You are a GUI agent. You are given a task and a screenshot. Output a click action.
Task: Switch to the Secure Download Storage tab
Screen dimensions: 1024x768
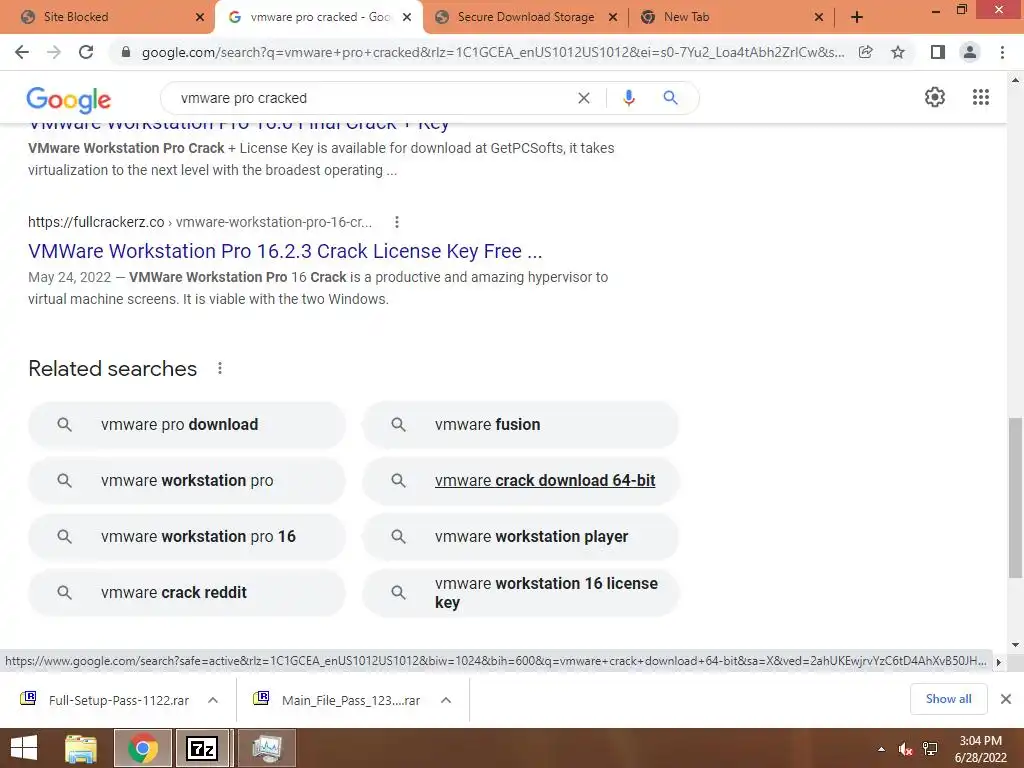[x=526, y=17]
